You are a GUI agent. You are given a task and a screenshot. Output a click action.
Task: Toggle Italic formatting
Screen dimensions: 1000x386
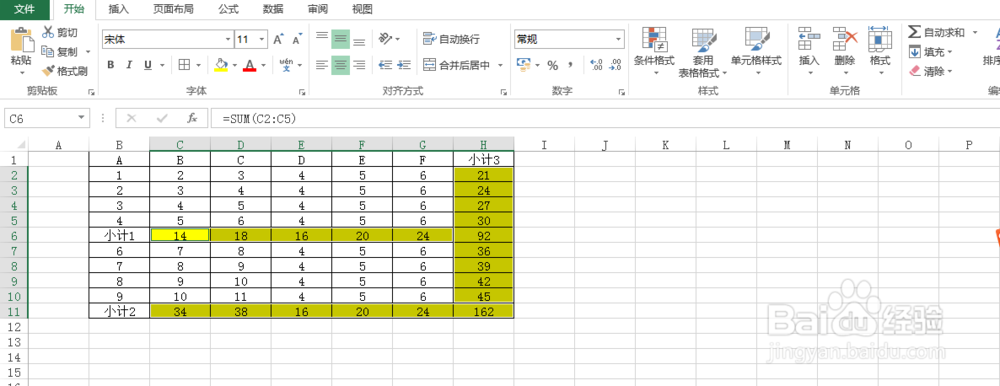pyautogui.click(x=129, y=64)
